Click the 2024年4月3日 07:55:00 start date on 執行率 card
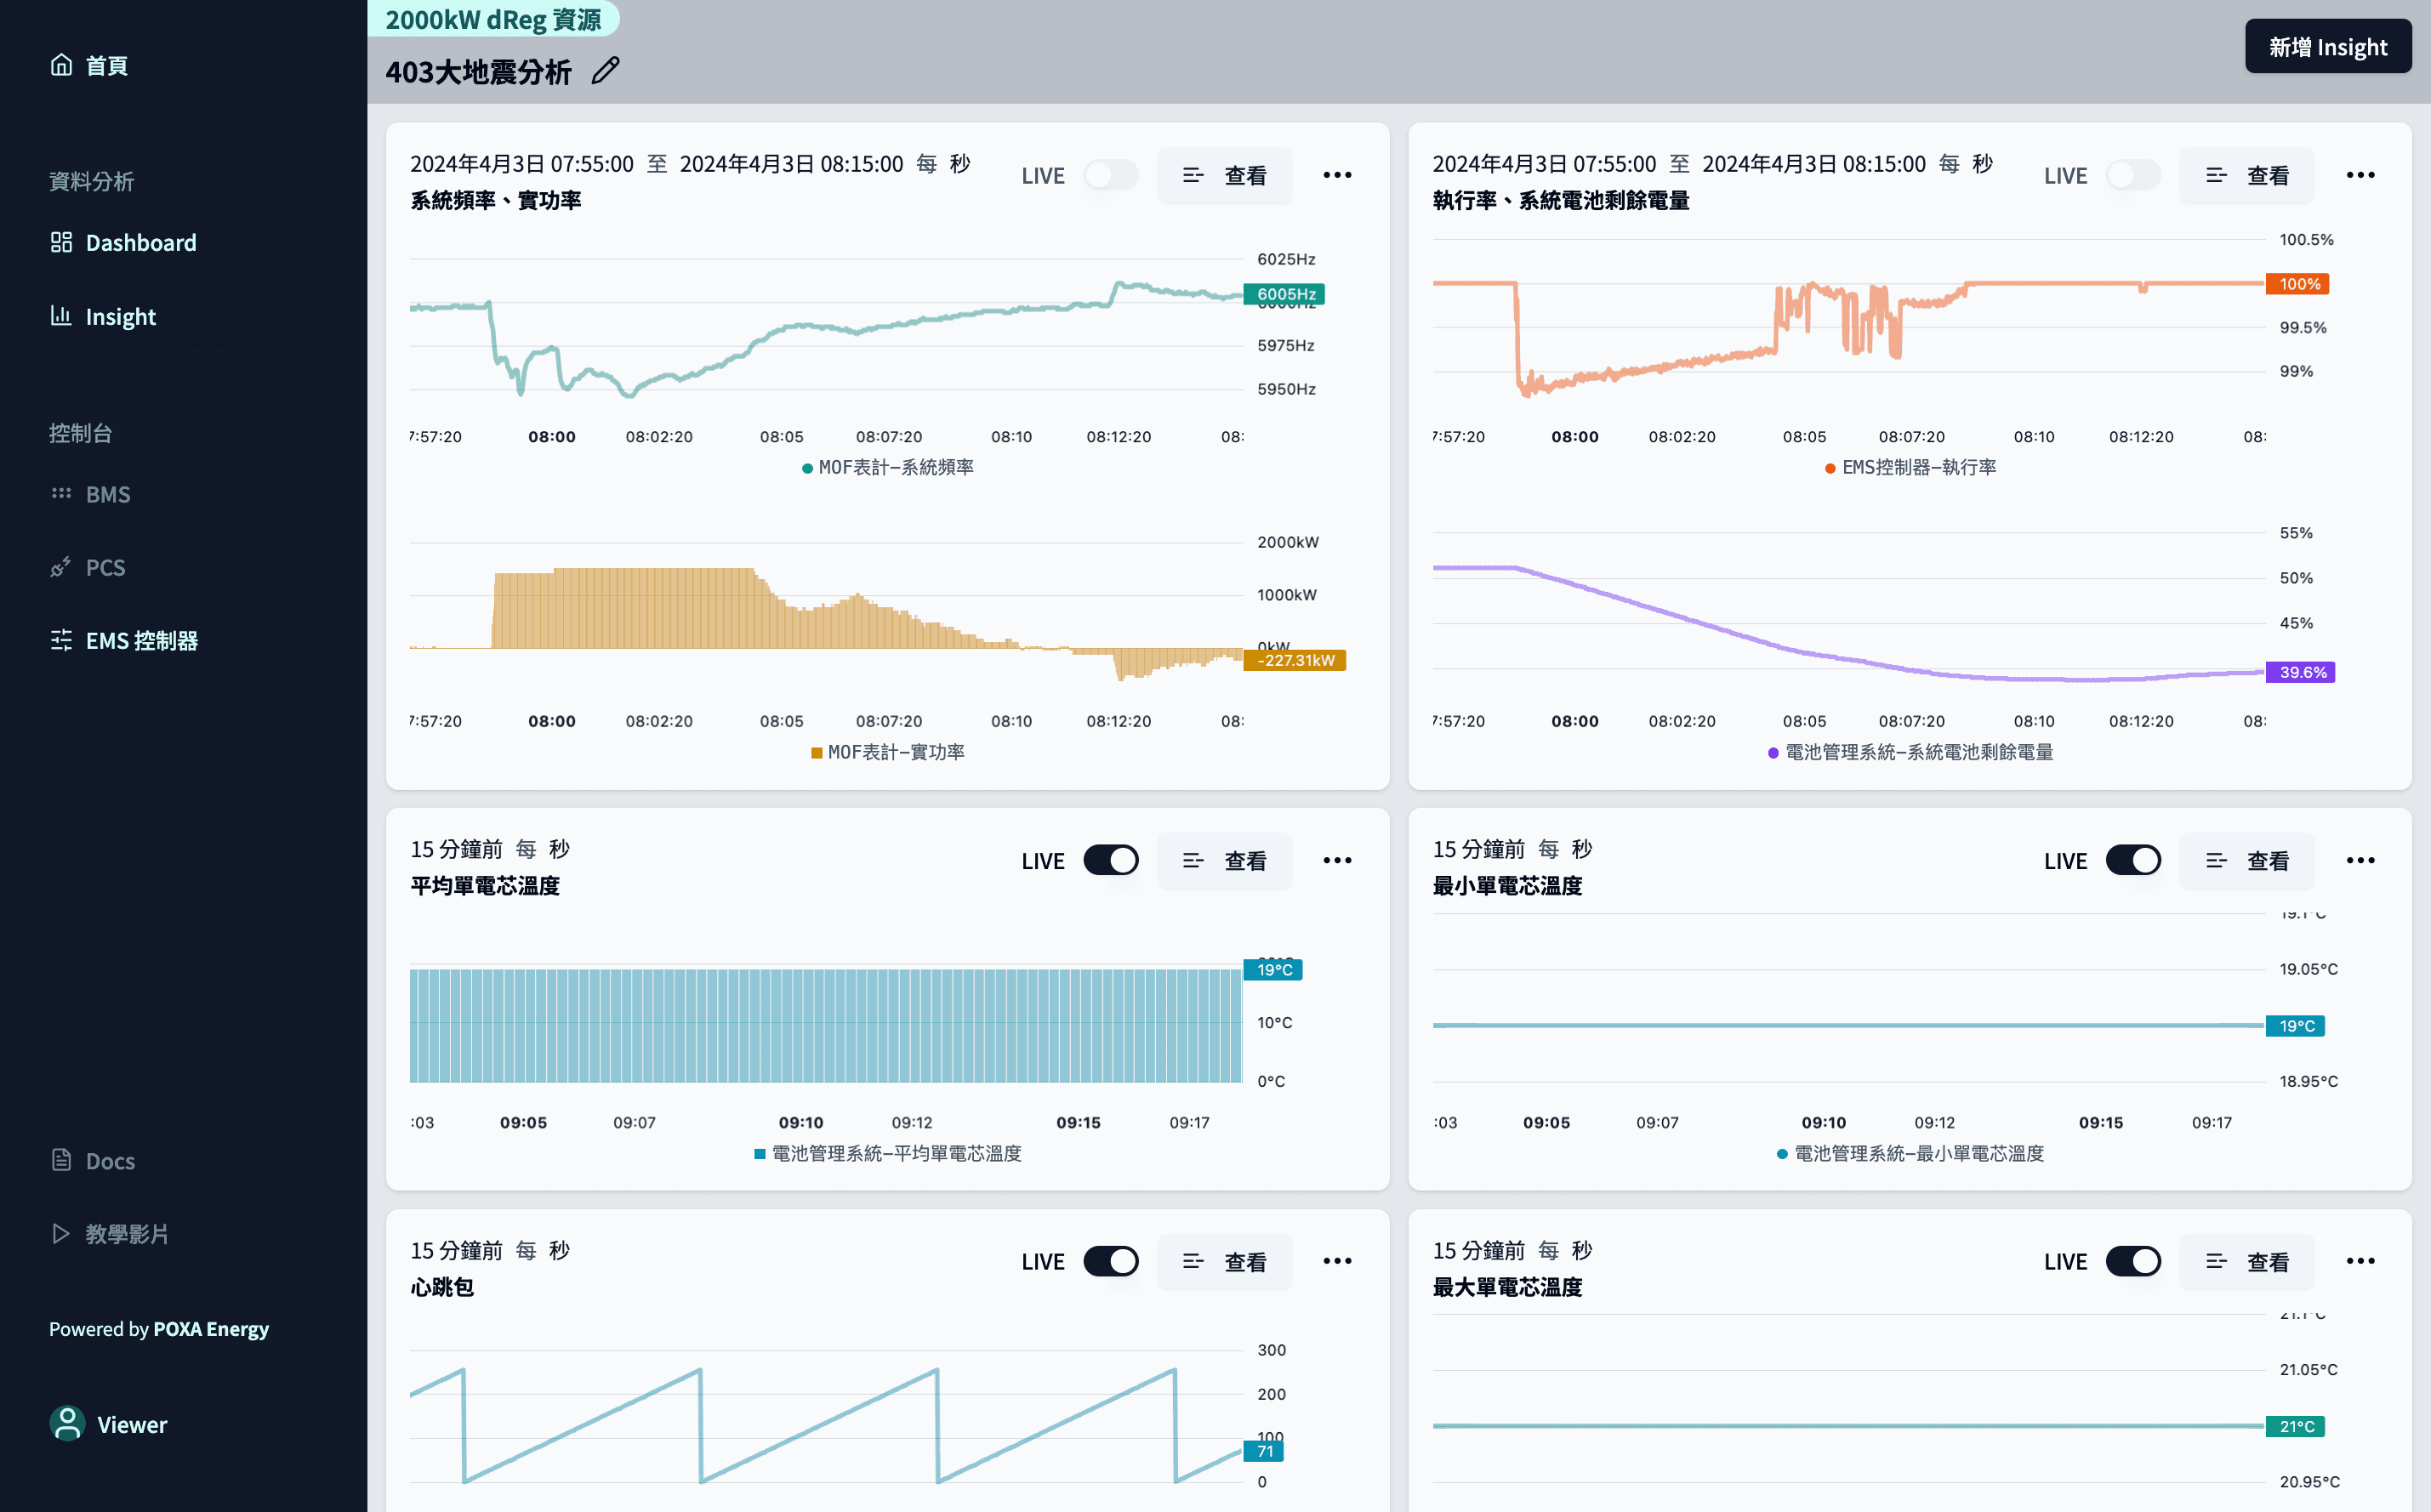Viewport: 2431px width, 1512px height. coord(1543,164)
